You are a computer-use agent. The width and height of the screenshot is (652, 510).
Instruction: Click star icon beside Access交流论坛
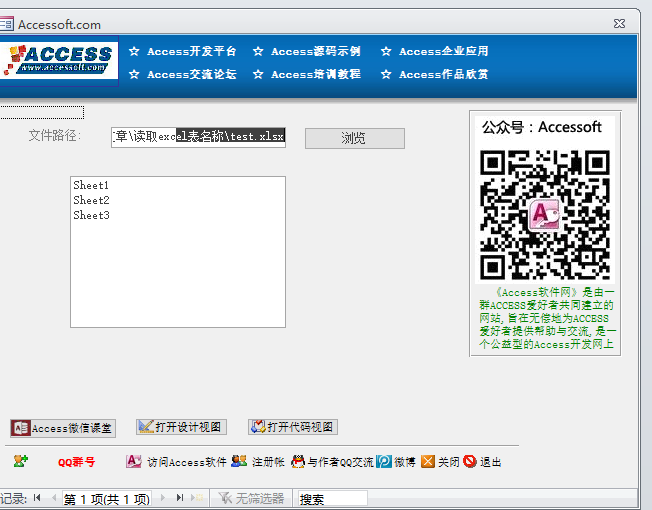tap(134, 74)
